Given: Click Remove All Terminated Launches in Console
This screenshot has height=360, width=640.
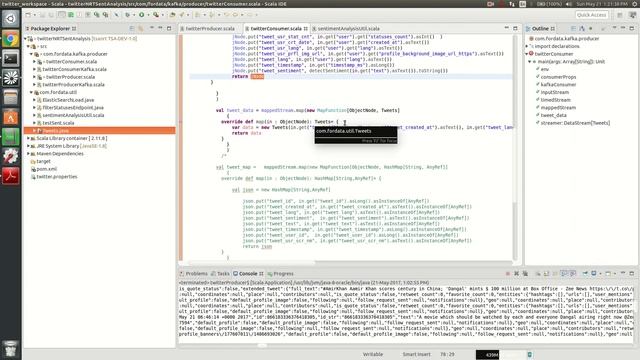Looking at the screenshot, I should point(525,273).
